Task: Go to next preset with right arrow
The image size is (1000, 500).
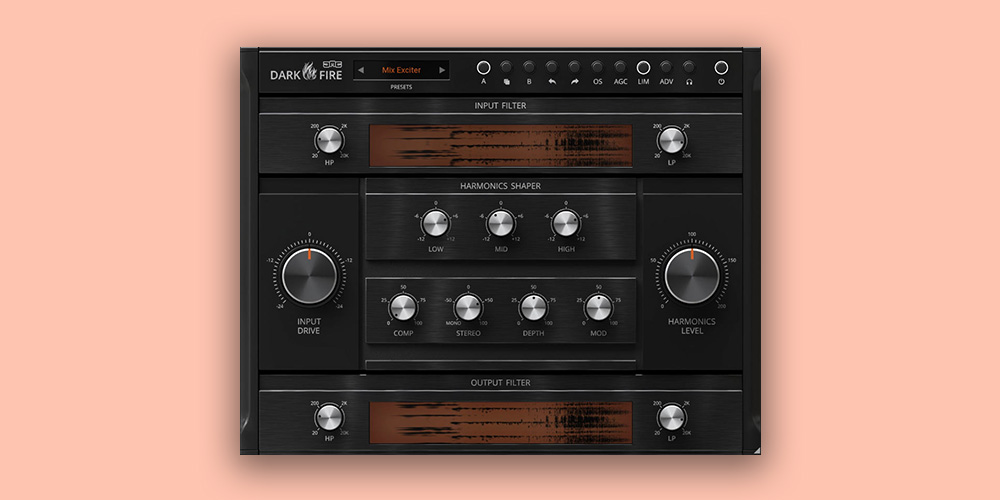Action: click(441, 70)
